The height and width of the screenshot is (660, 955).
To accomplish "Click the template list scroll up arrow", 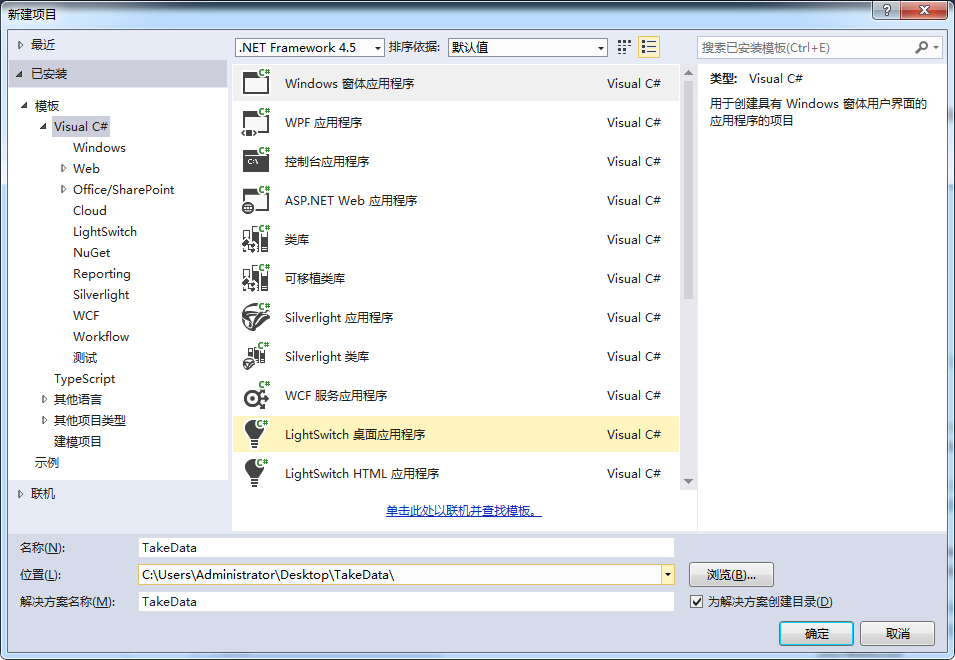I will point(688,73).
